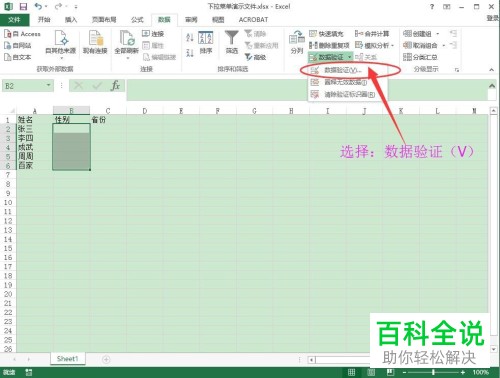Collapse the ribbon with the chevron
Image resolution: width=500 pixels, height=378 pixels.
(x=492, y=69)
